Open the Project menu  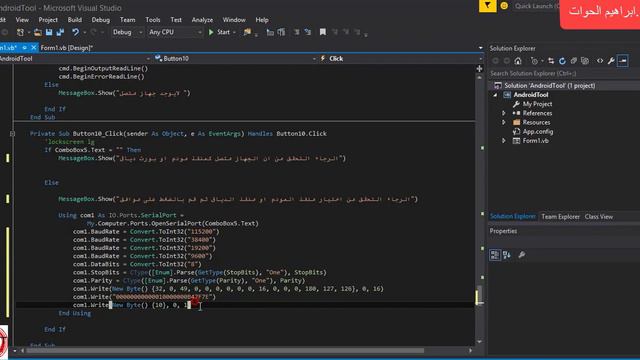click(x=48, y=20)
